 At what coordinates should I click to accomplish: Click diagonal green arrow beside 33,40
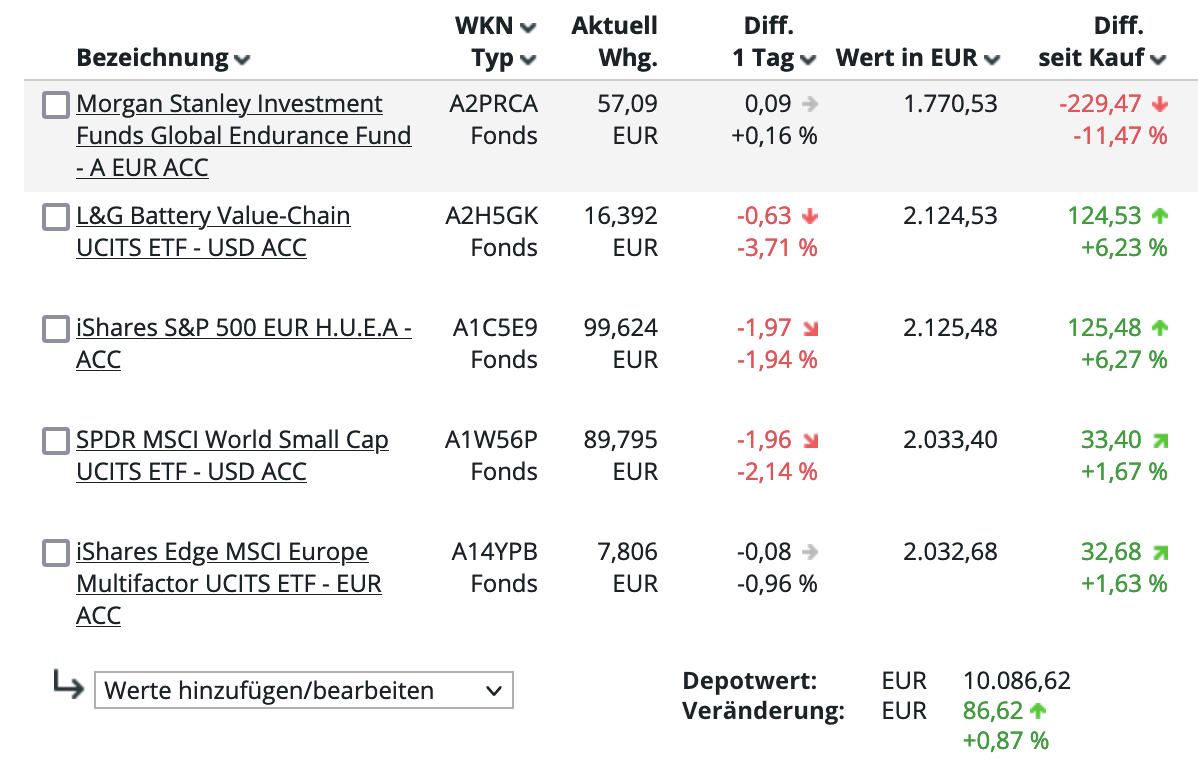1159,440
